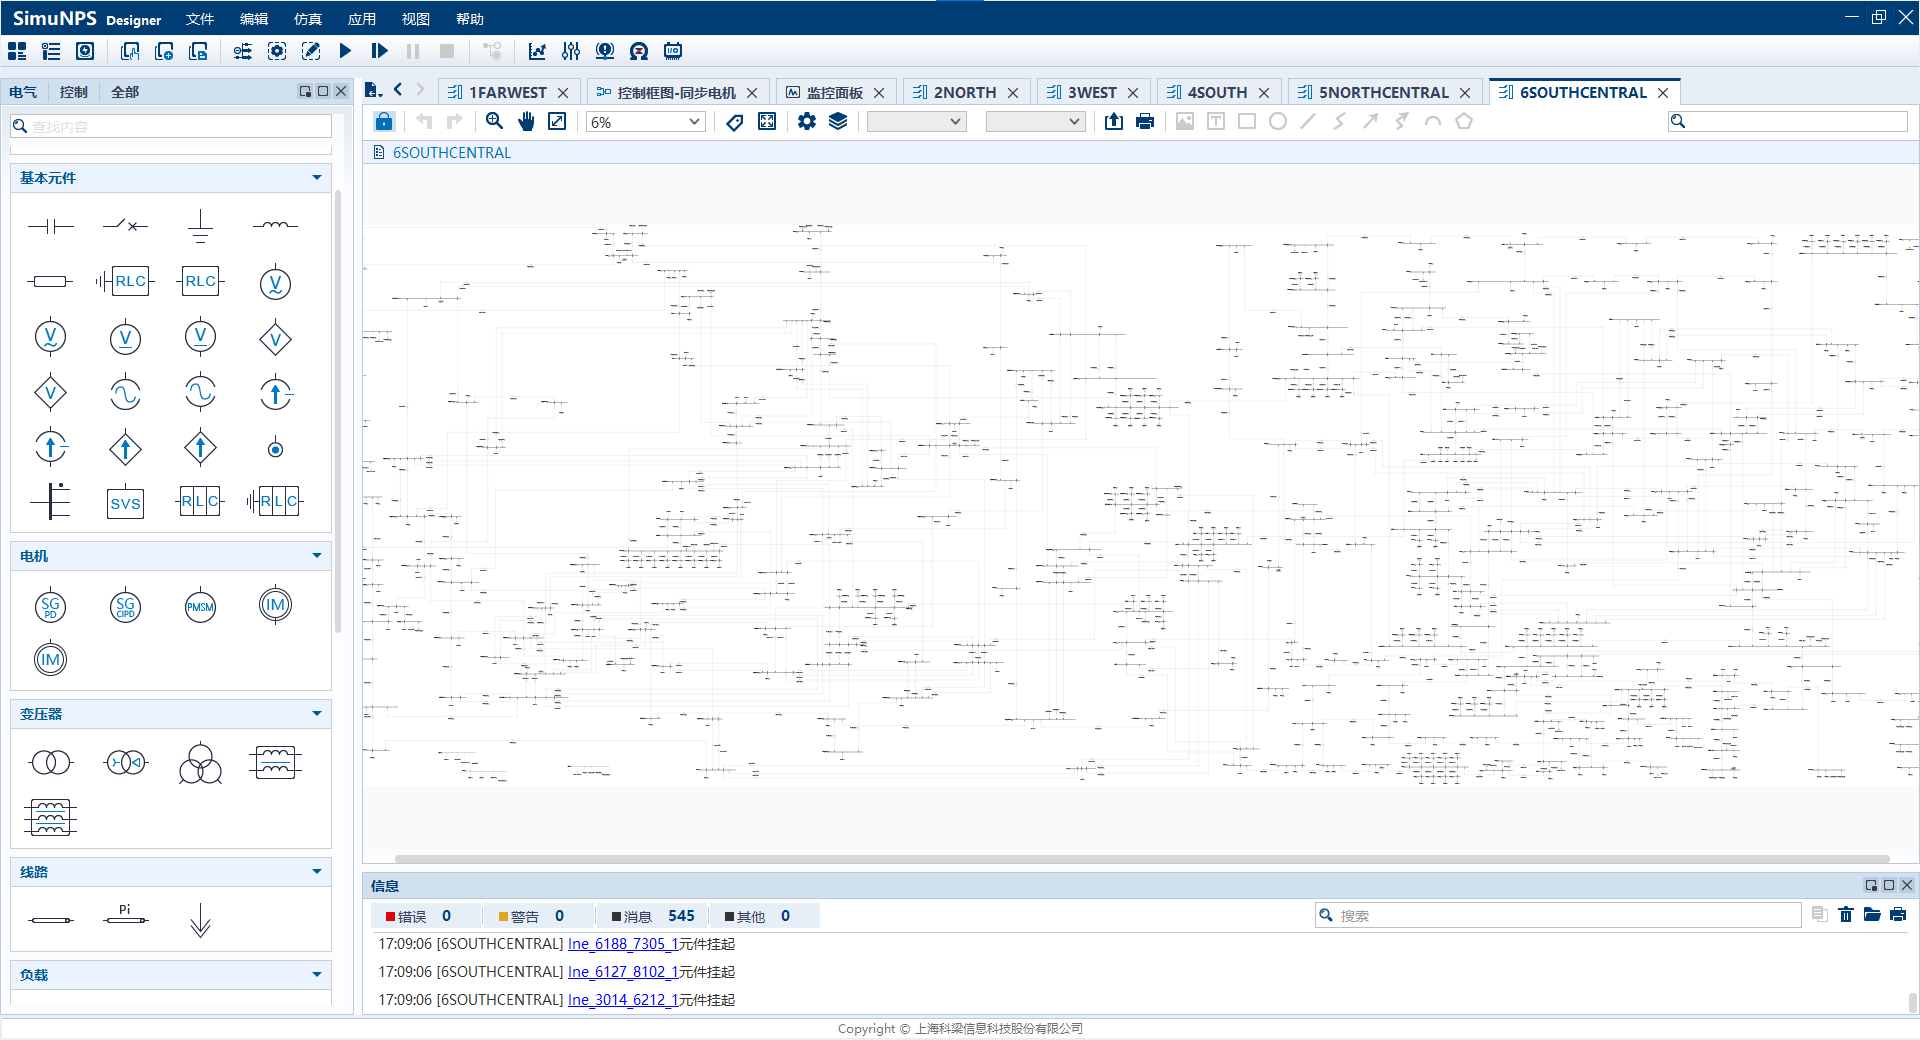Click the info panel 搜索 field

[1558, 915]
